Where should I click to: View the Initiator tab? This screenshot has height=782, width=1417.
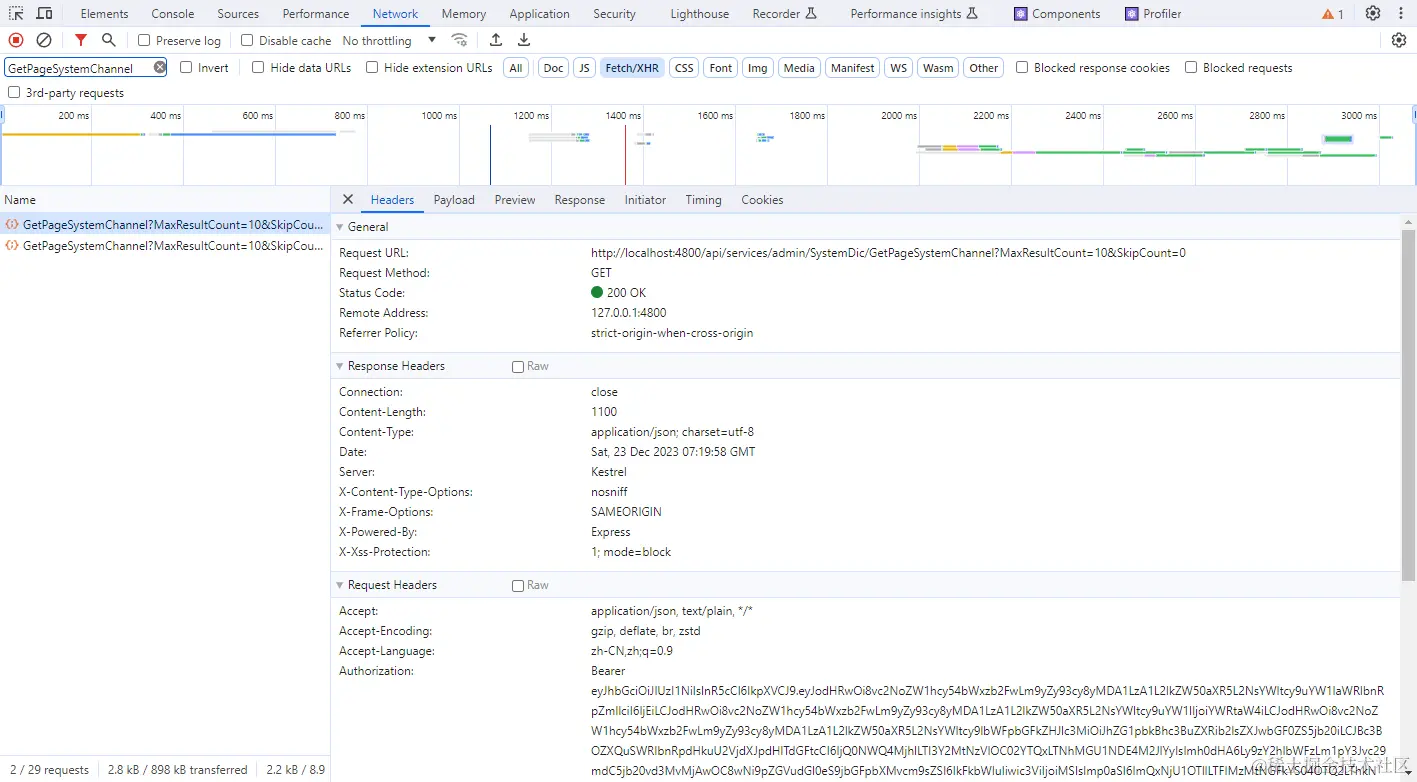point(645,200)
